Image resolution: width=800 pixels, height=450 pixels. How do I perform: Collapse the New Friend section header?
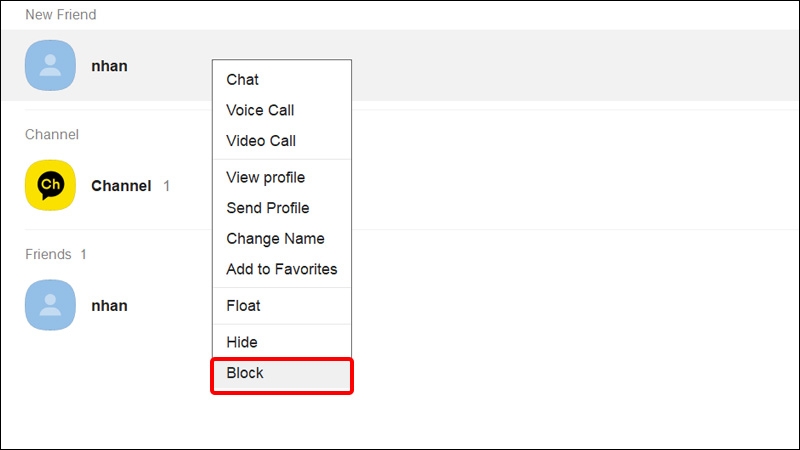pos(61,15)
